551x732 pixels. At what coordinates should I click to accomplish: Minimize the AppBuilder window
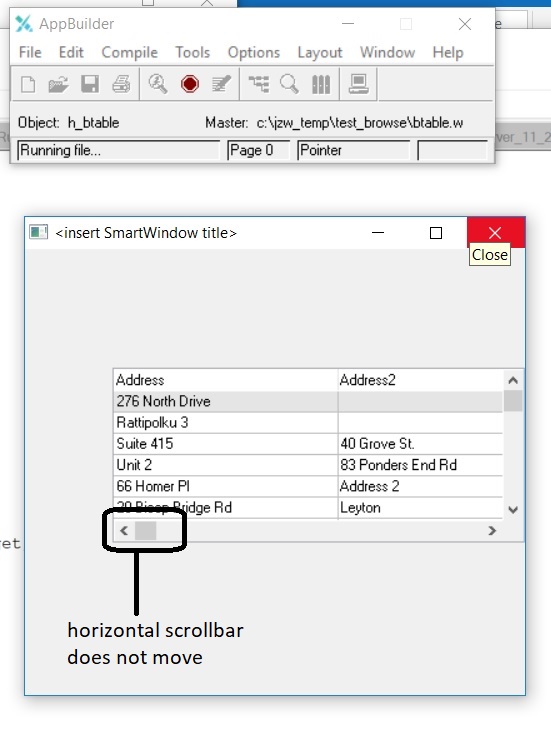(x=348, y=24)
